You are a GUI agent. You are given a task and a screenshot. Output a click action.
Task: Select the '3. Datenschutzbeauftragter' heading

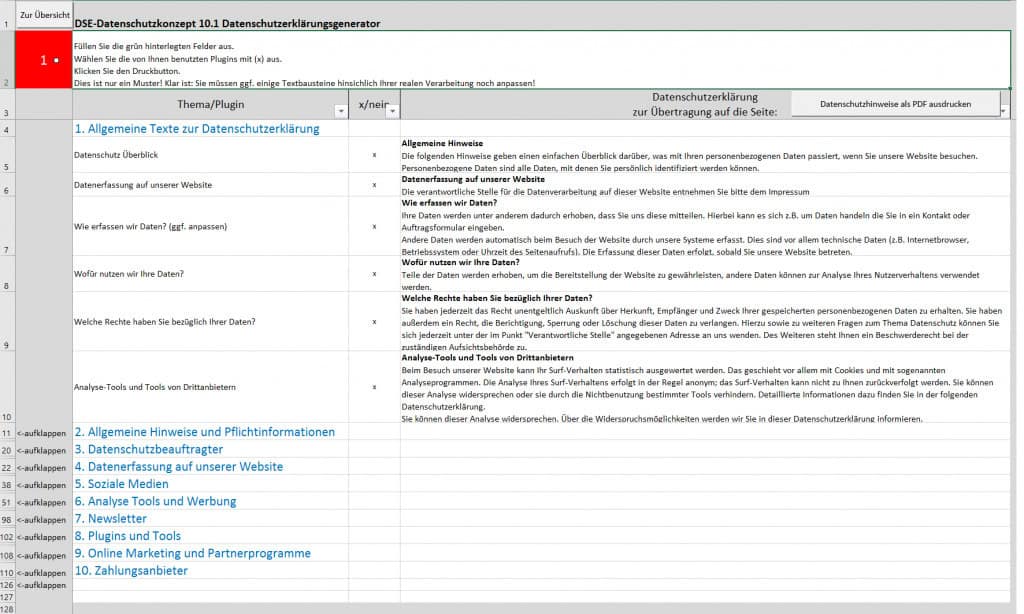[149, 450]
